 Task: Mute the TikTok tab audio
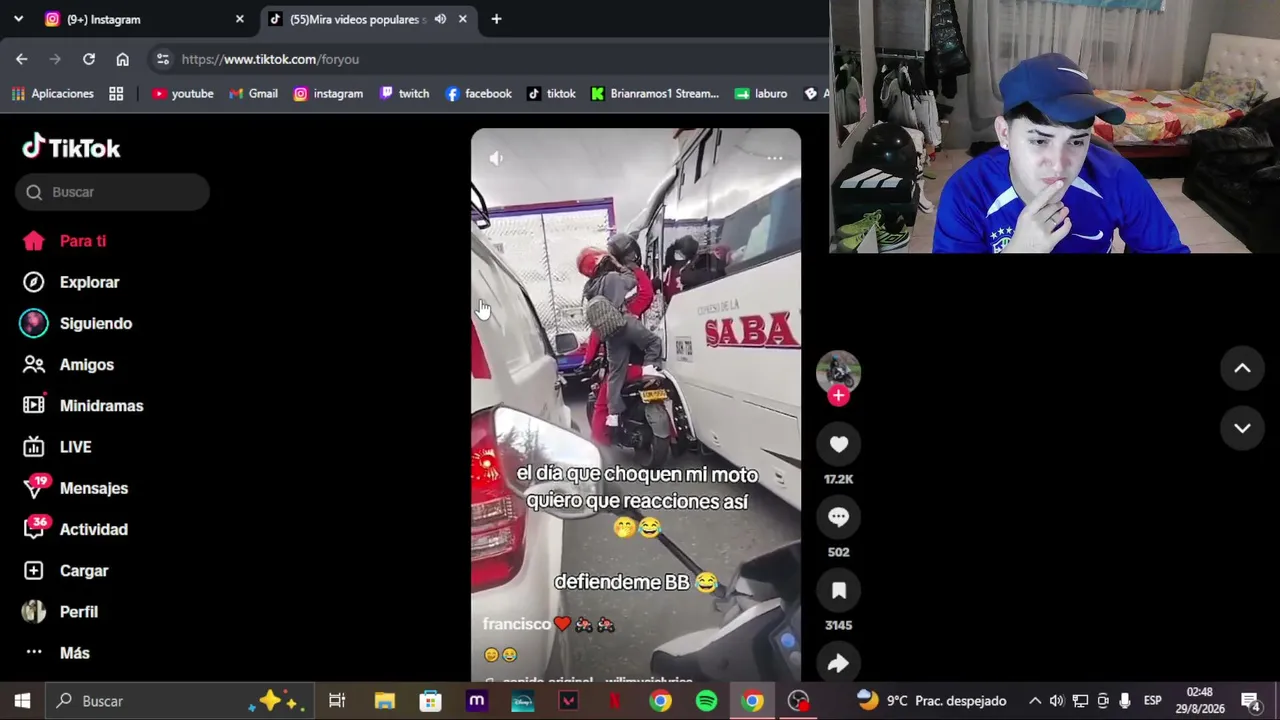[440, 19]
